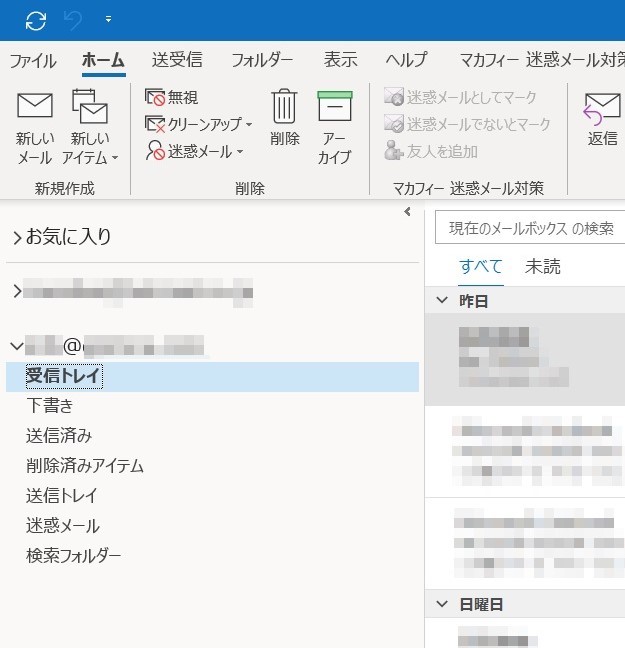The height and width of the screenshot is (648, 625).
Task: Click the Reply (返信) icon
Action: pos(602,107)
